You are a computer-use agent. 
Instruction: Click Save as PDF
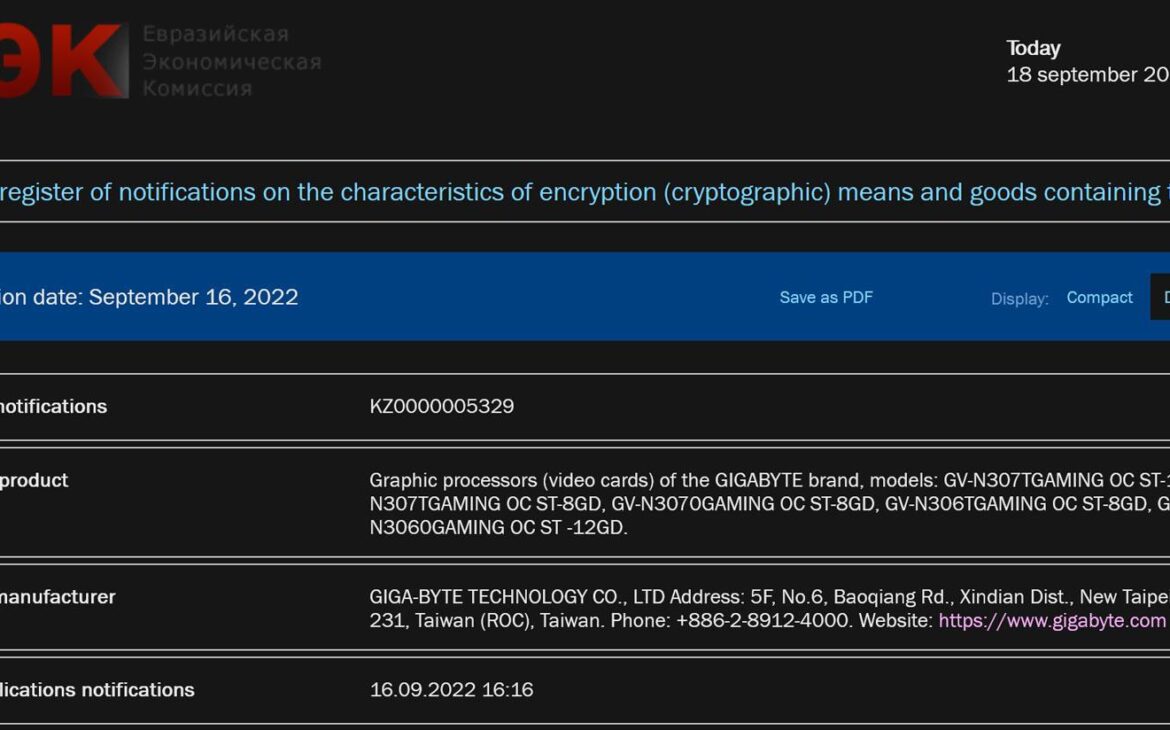826,297
